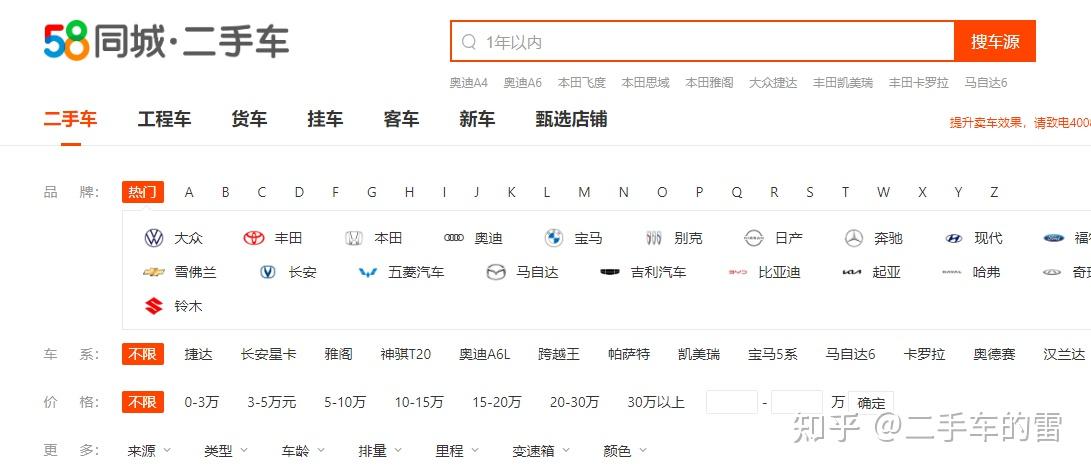This screenshot has height=473, width=1091.
Task: Click the 确定 price confirm button
Action: click(871, 403)
